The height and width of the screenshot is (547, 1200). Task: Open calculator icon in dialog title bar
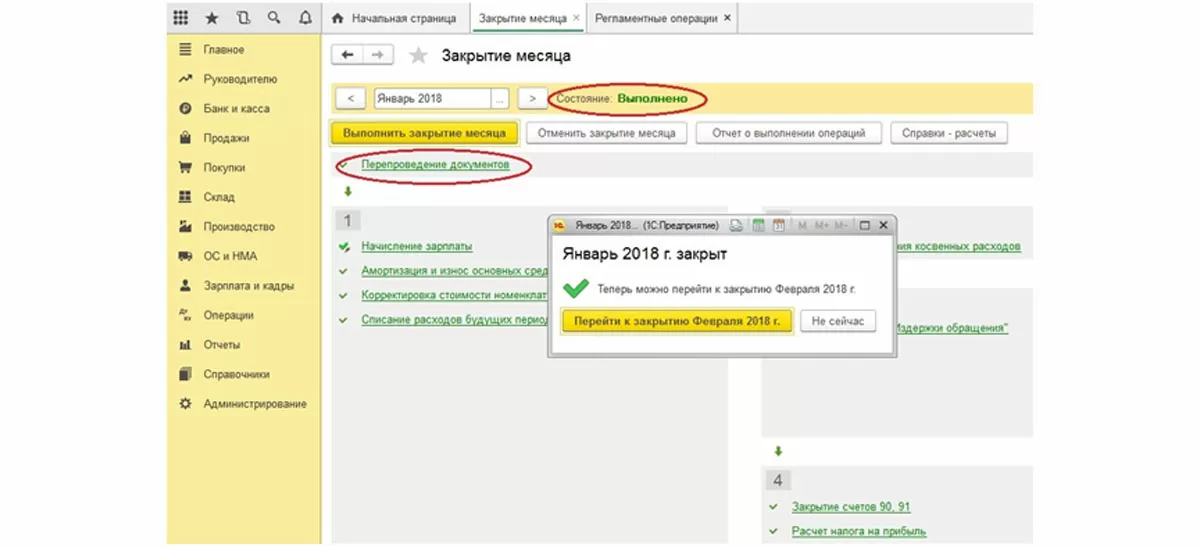tap(757, 226)
